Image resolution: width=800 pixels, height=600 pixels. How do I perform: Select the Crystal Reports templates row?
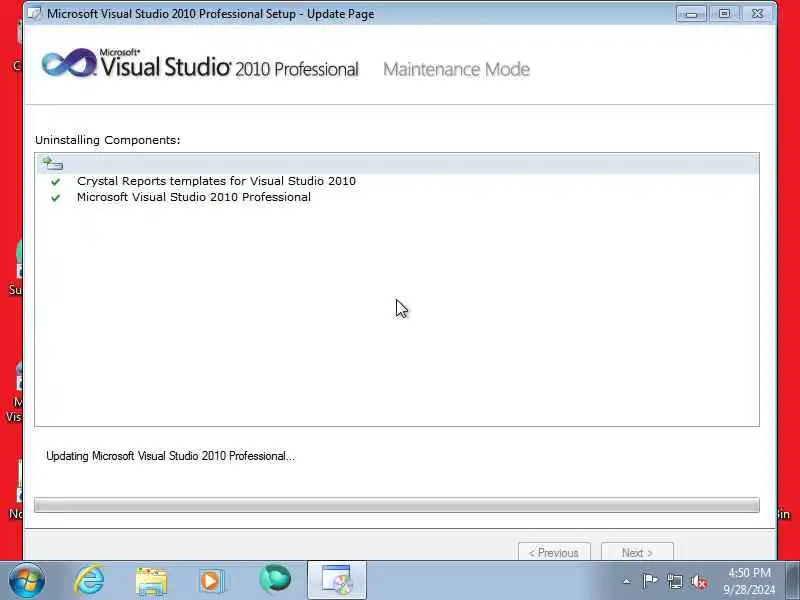[397, 181]
